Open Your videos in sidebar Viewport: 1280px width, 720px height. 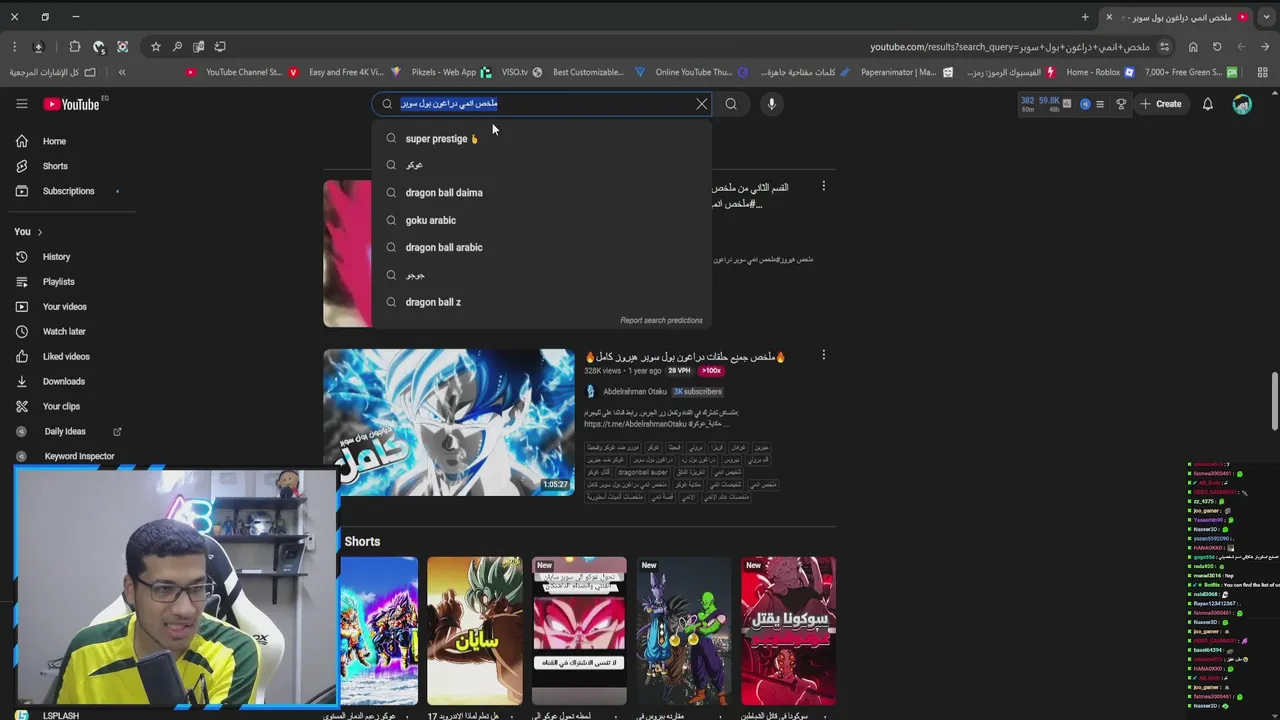pyautogui.click(x=64, y=307)
